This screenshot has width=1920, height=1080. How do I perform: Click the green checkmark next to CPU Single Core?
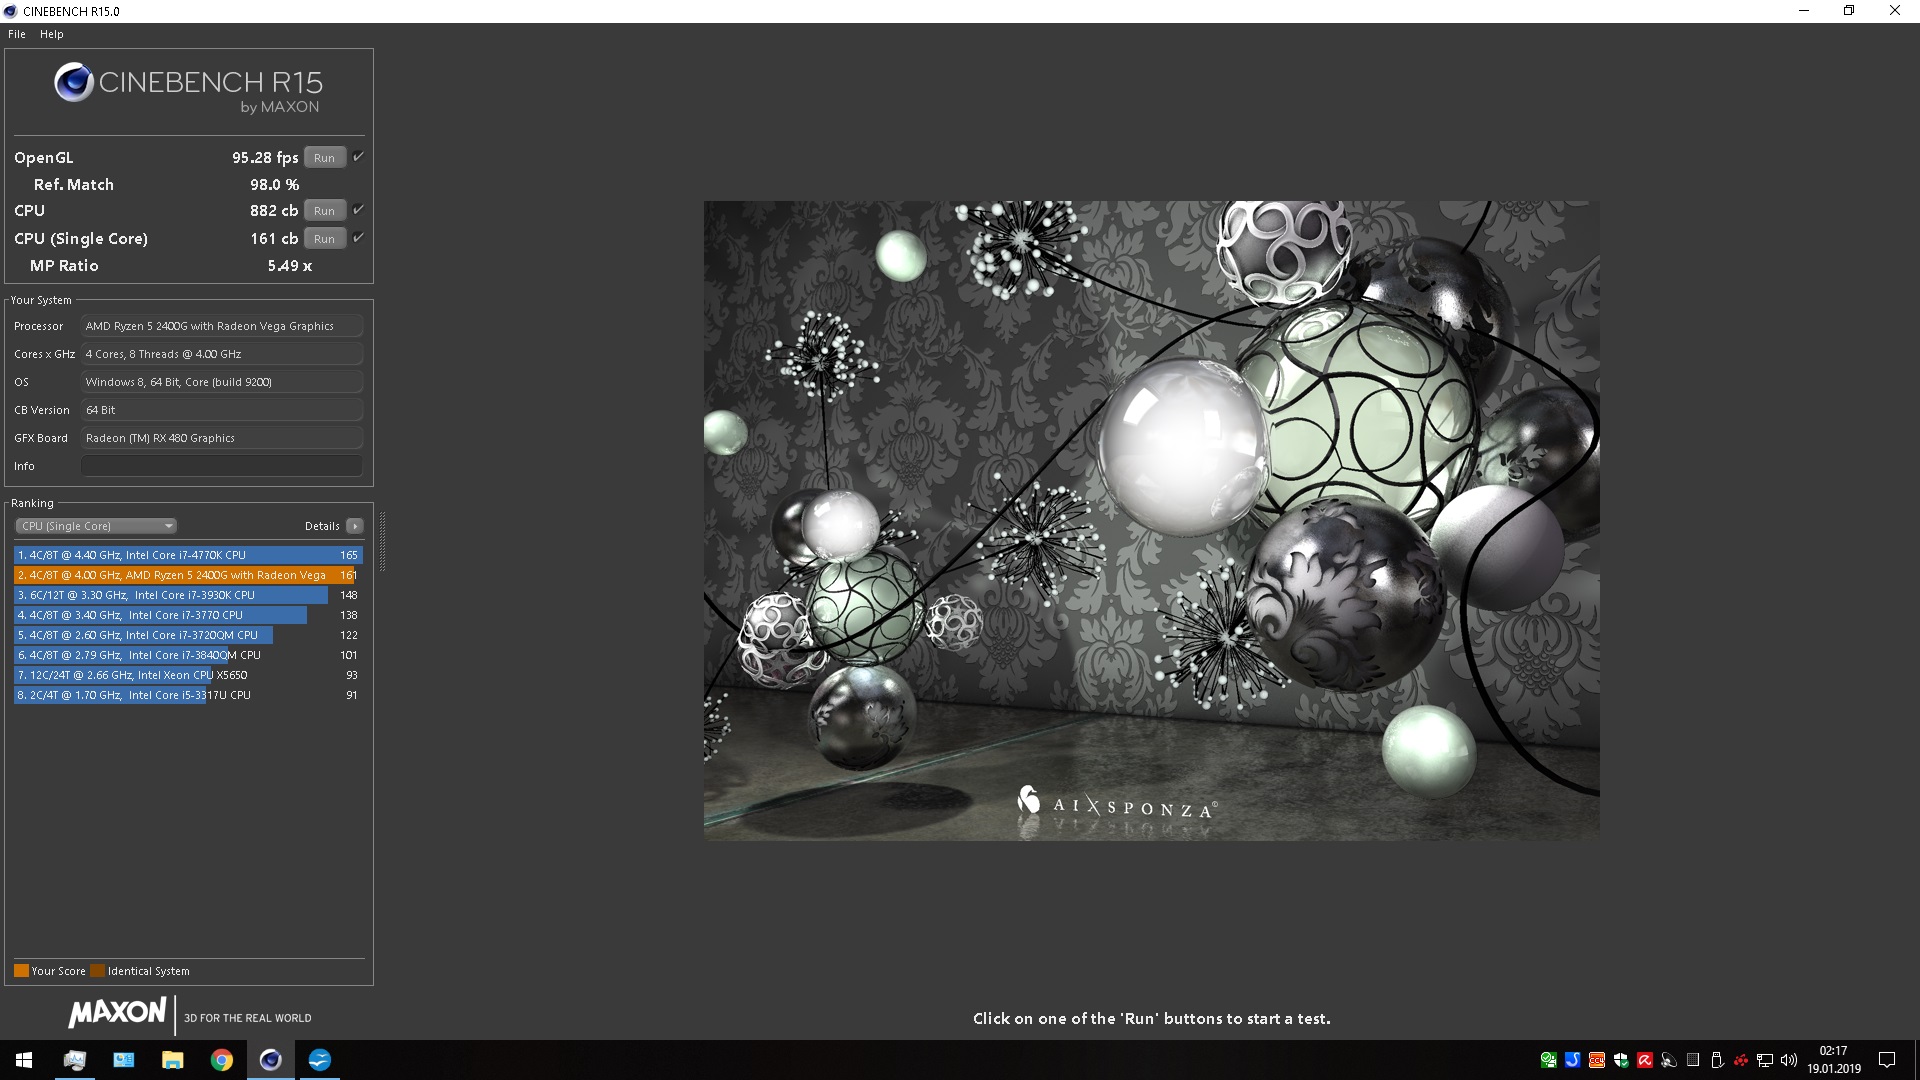click(359, 237)
